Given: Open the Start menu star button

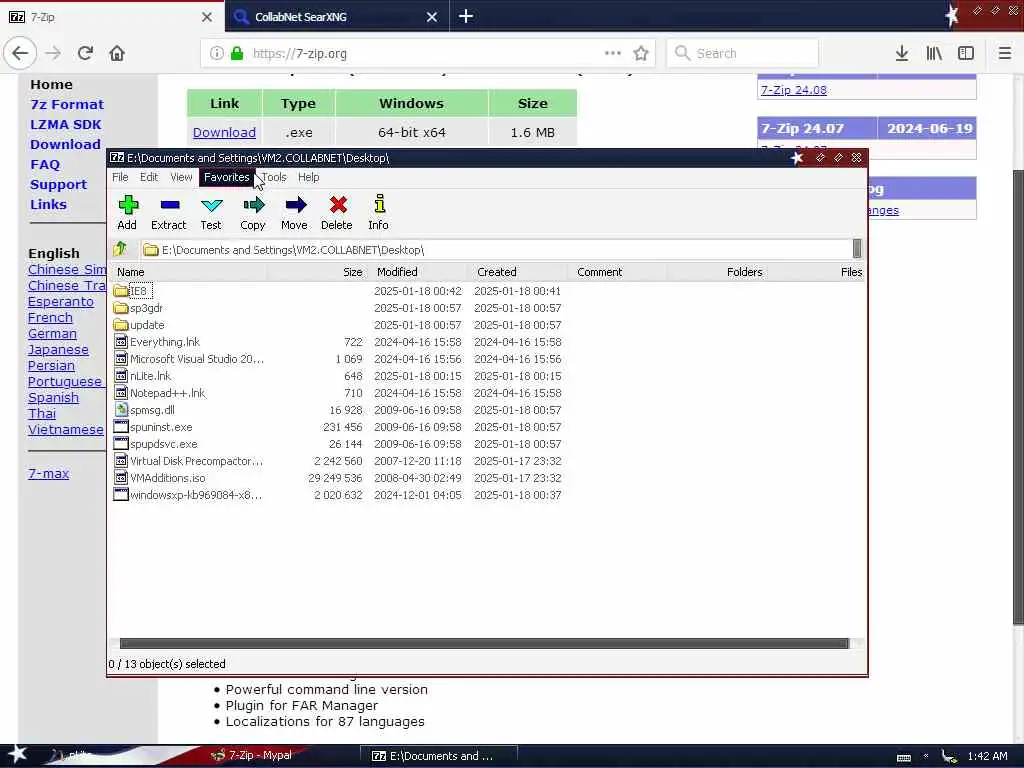Looking at the screenshot, I should pyautogui.click(x=17, y=754).
